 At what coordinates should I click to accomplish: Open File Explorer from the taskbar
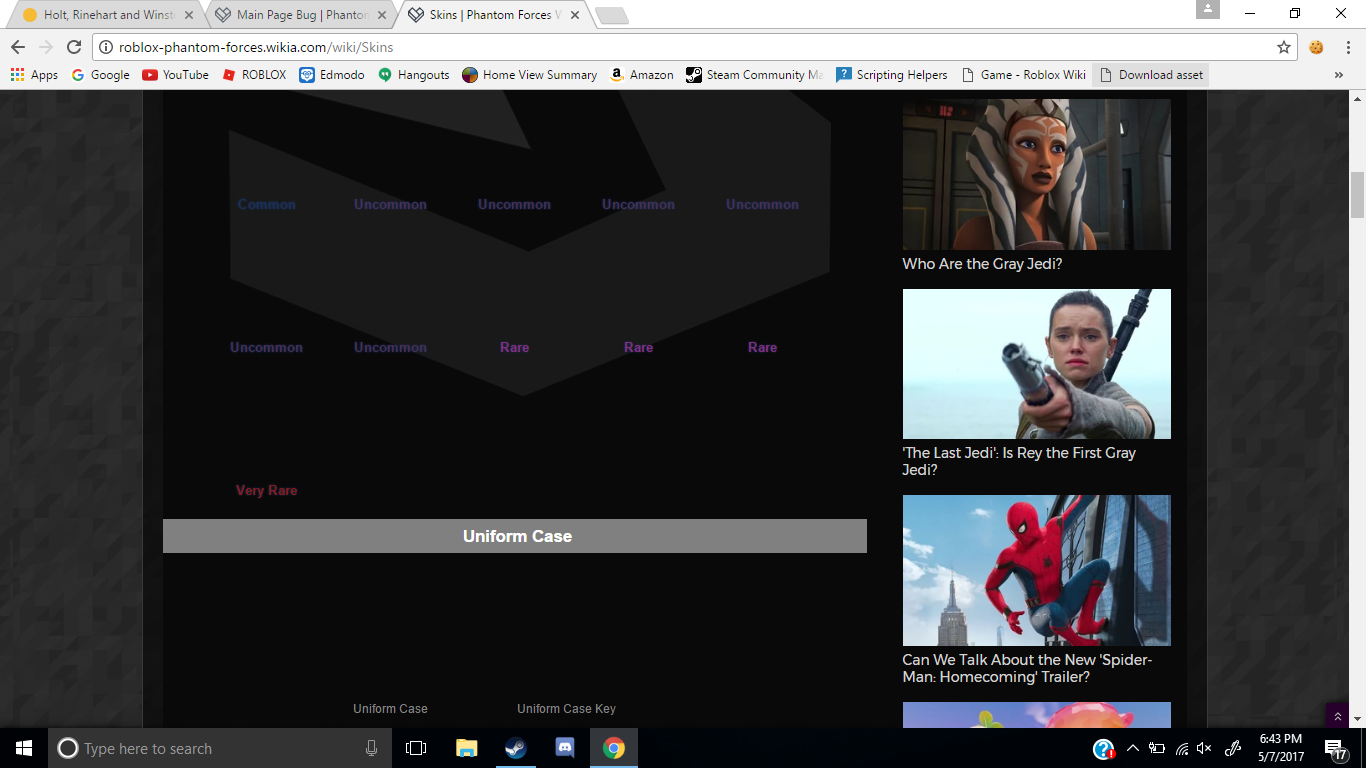(467, 748)
